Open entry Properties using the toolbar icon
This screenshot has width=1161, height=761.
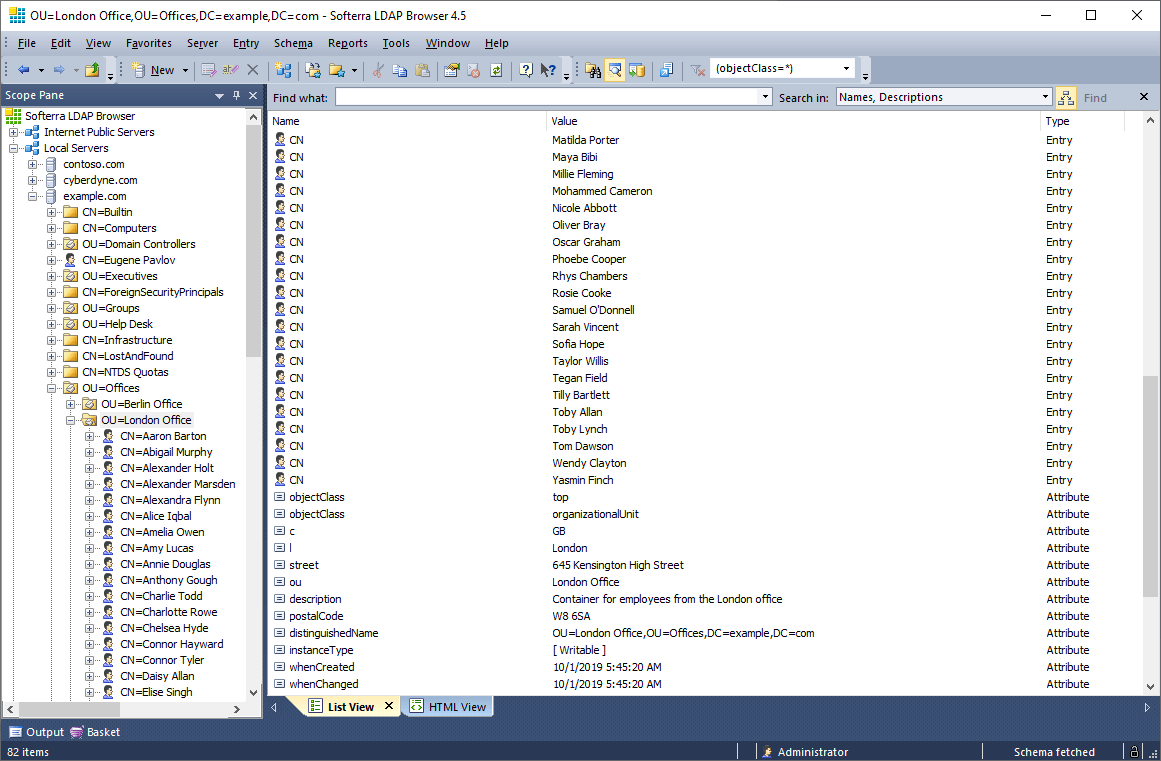click(452, 70)
